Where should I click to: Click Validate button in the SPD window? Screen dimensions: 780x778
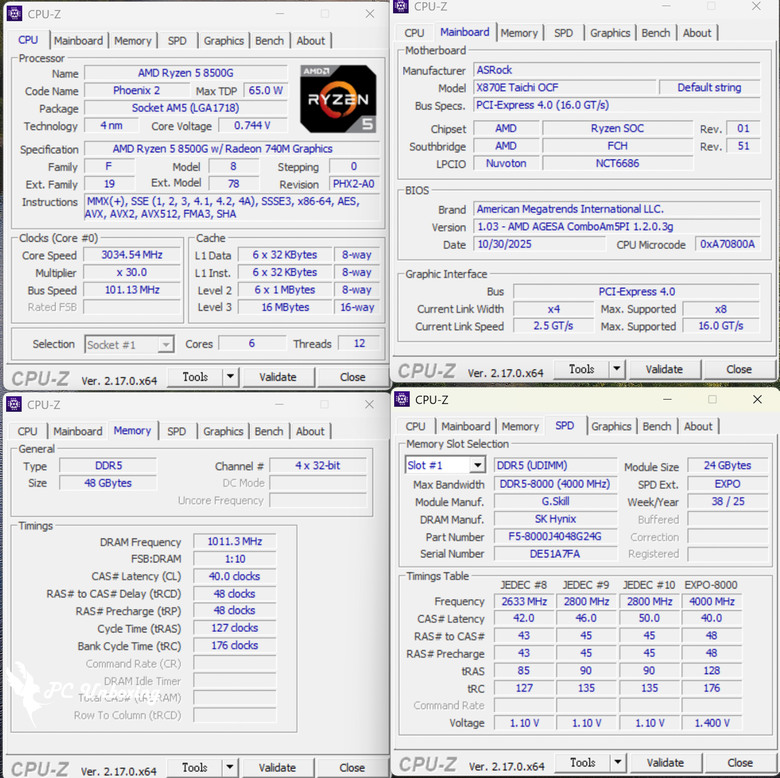pos(665,763)
